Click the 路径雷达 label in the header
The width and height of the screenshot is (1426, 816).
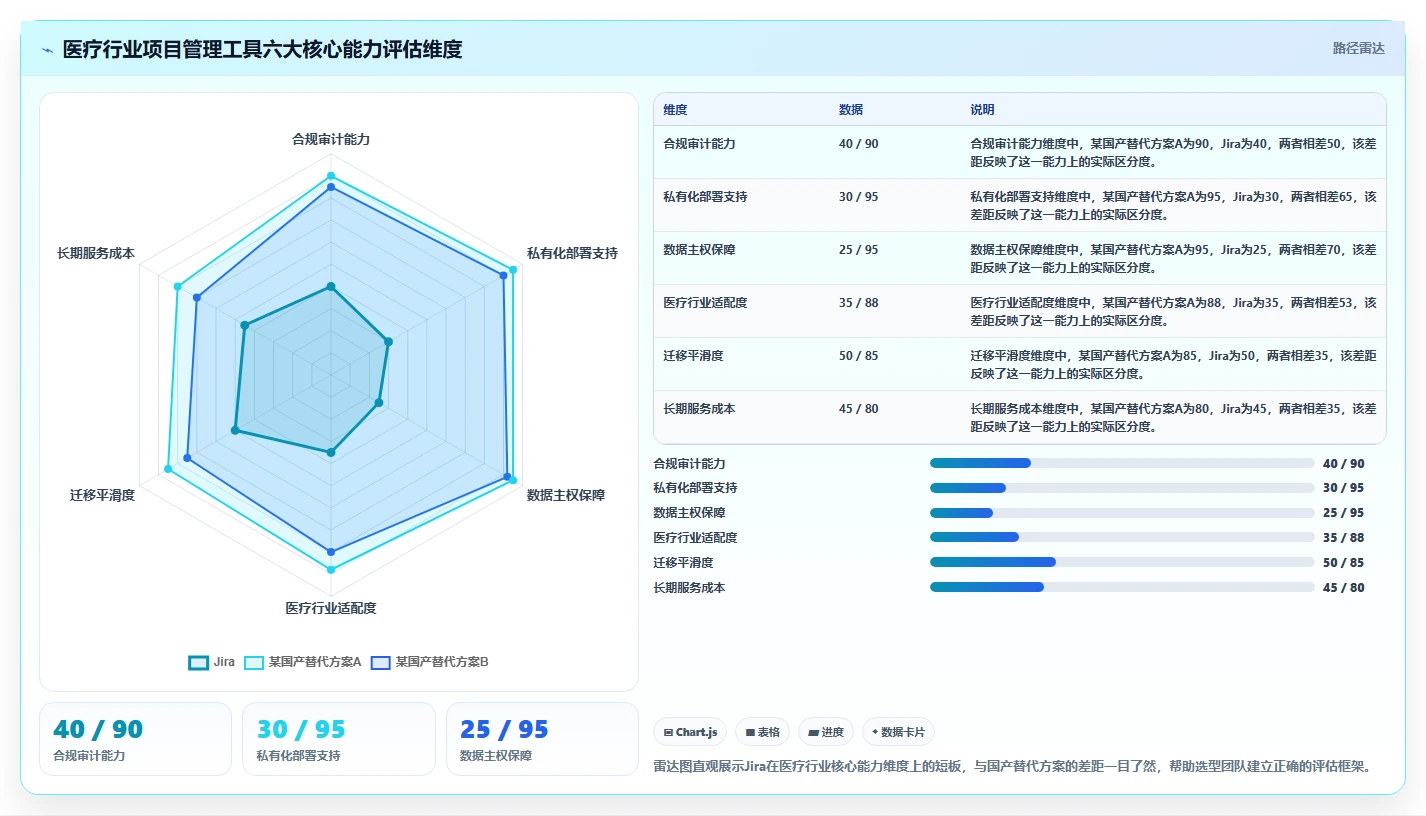click(1358, 48)
